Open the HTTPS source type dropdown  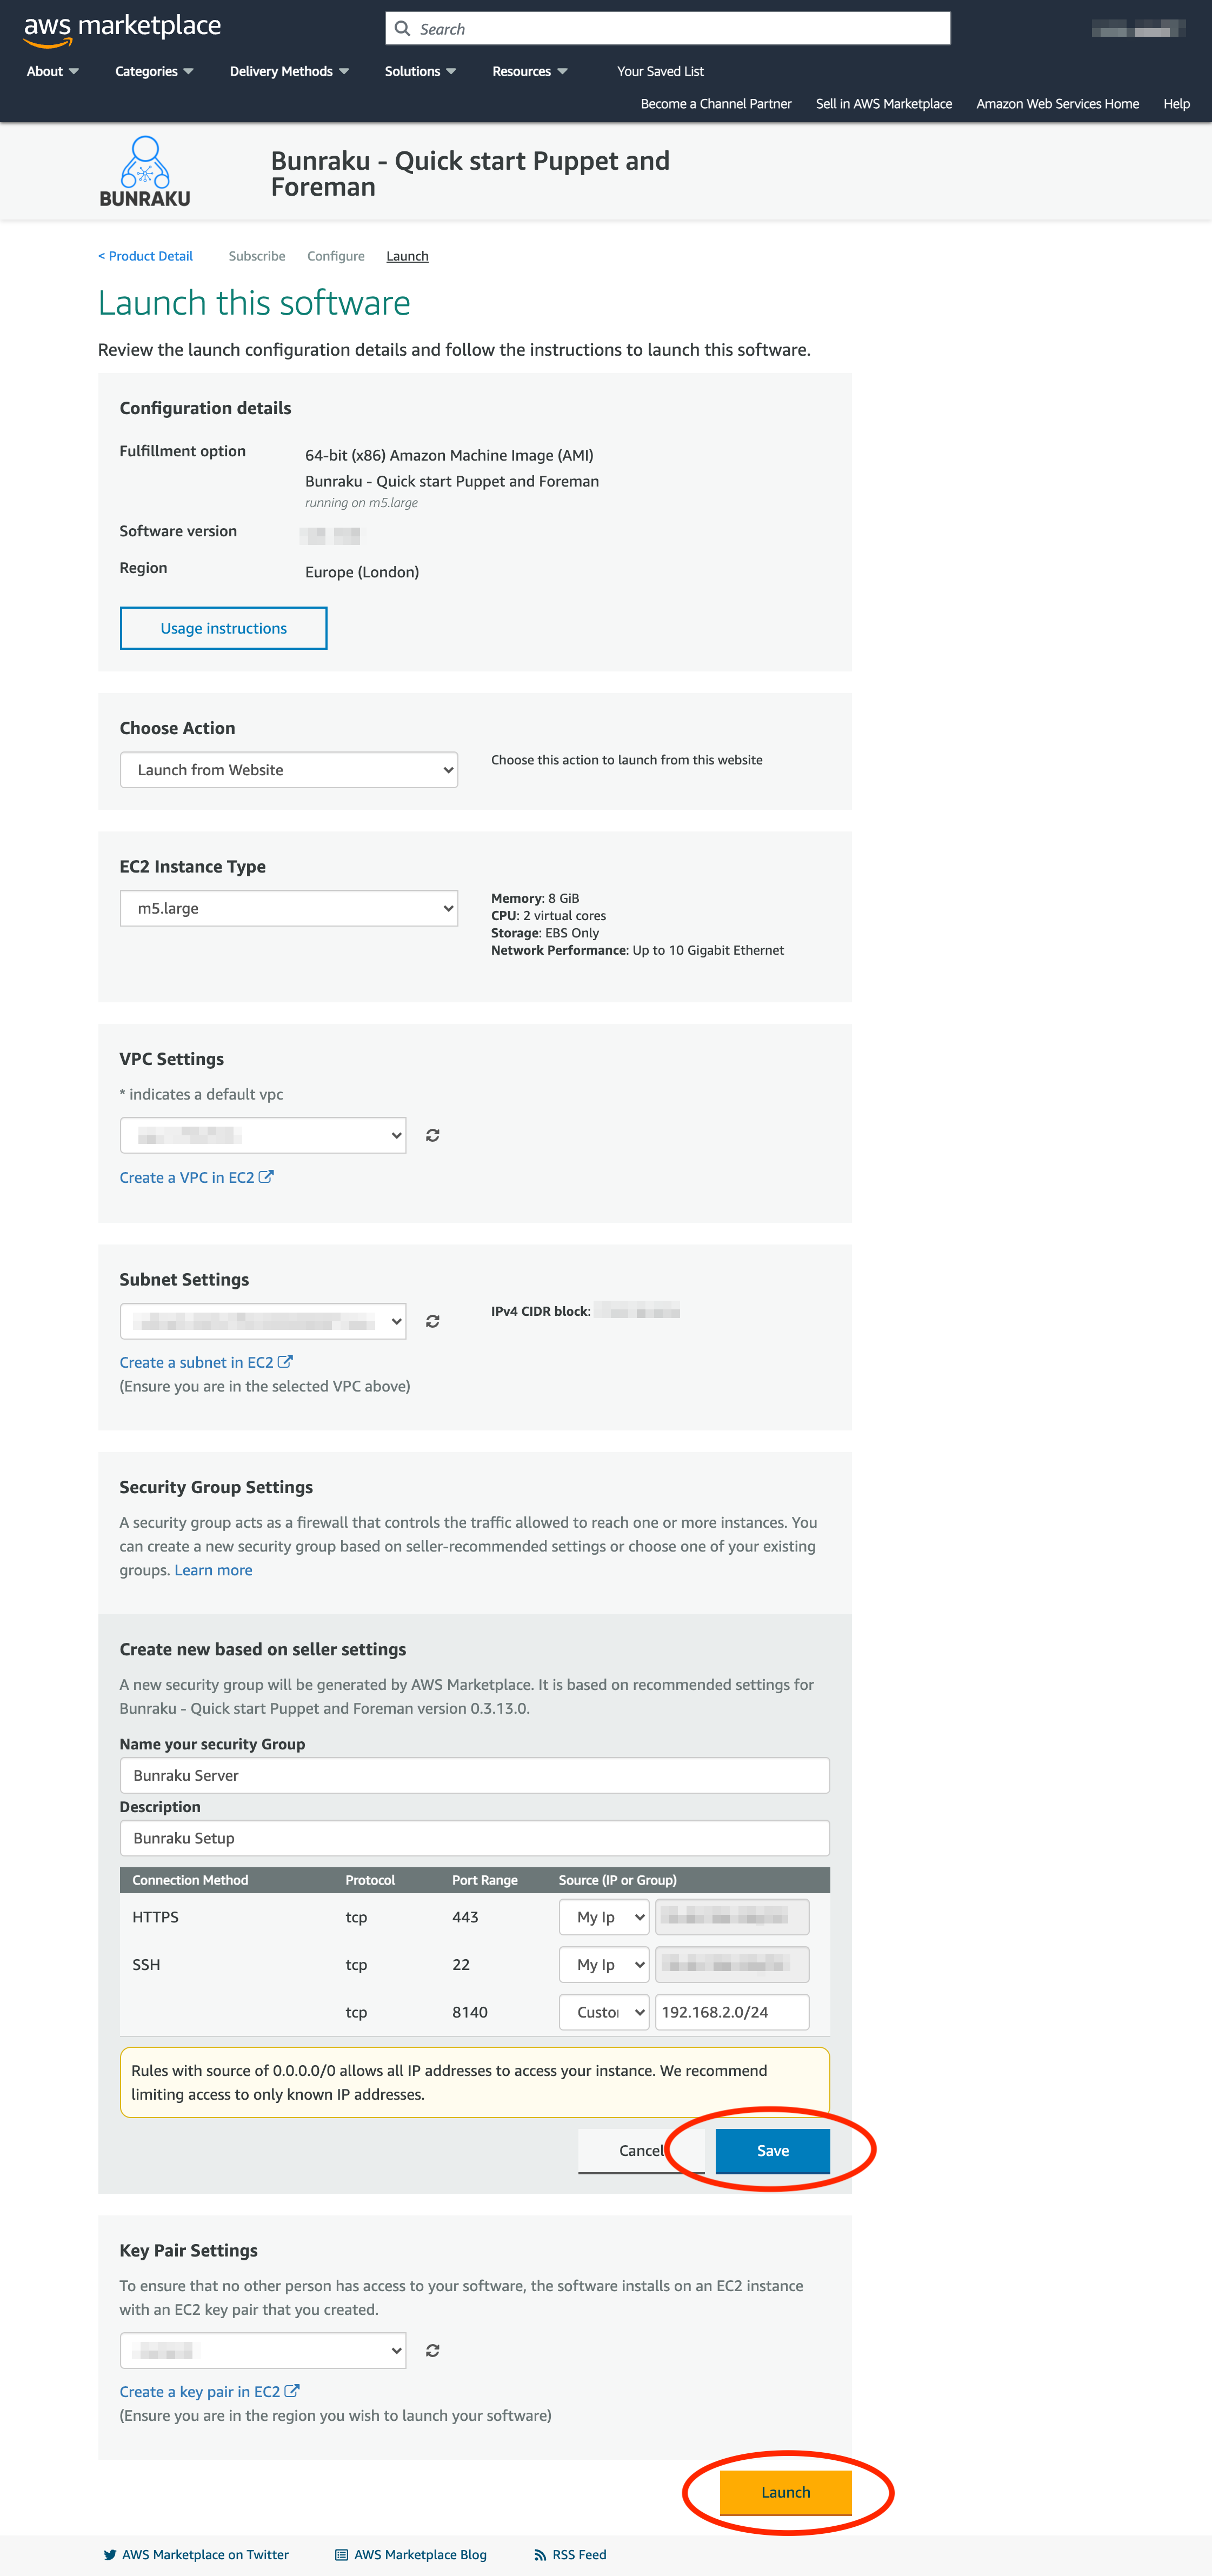click(603, 1917)
